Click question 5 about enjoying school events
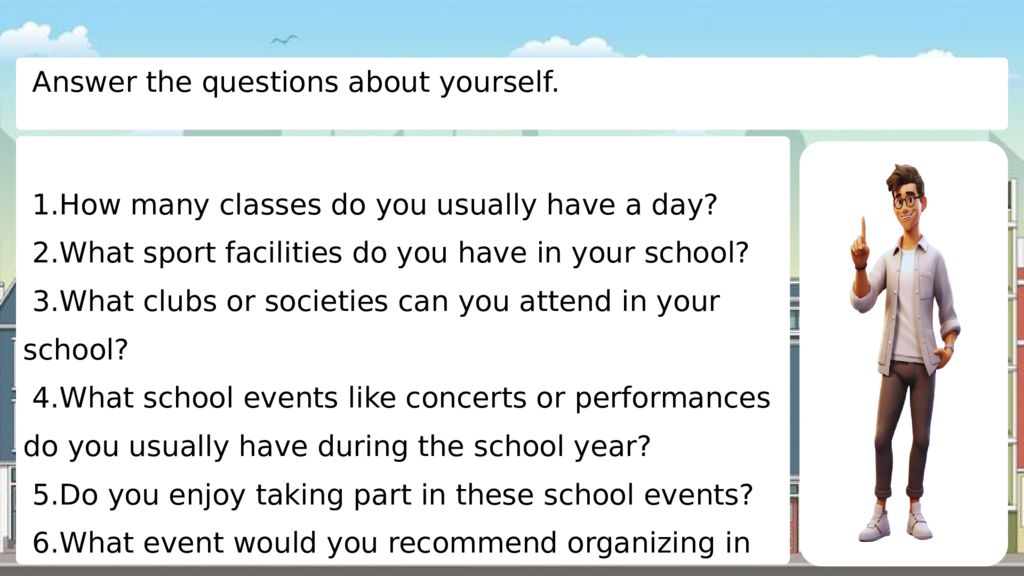Screen dimensions: 1024x576 point(392,495)
